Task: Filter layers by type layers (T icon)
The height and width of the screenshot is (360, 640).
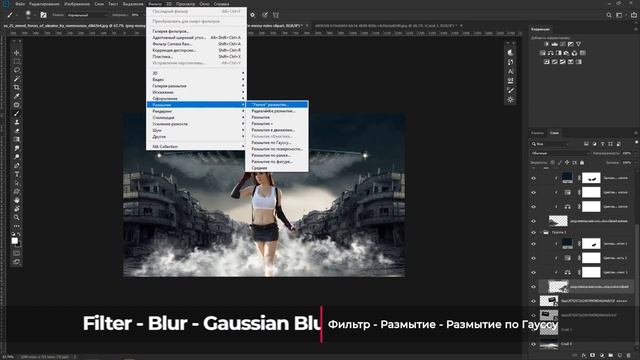Action: point(602,144)
